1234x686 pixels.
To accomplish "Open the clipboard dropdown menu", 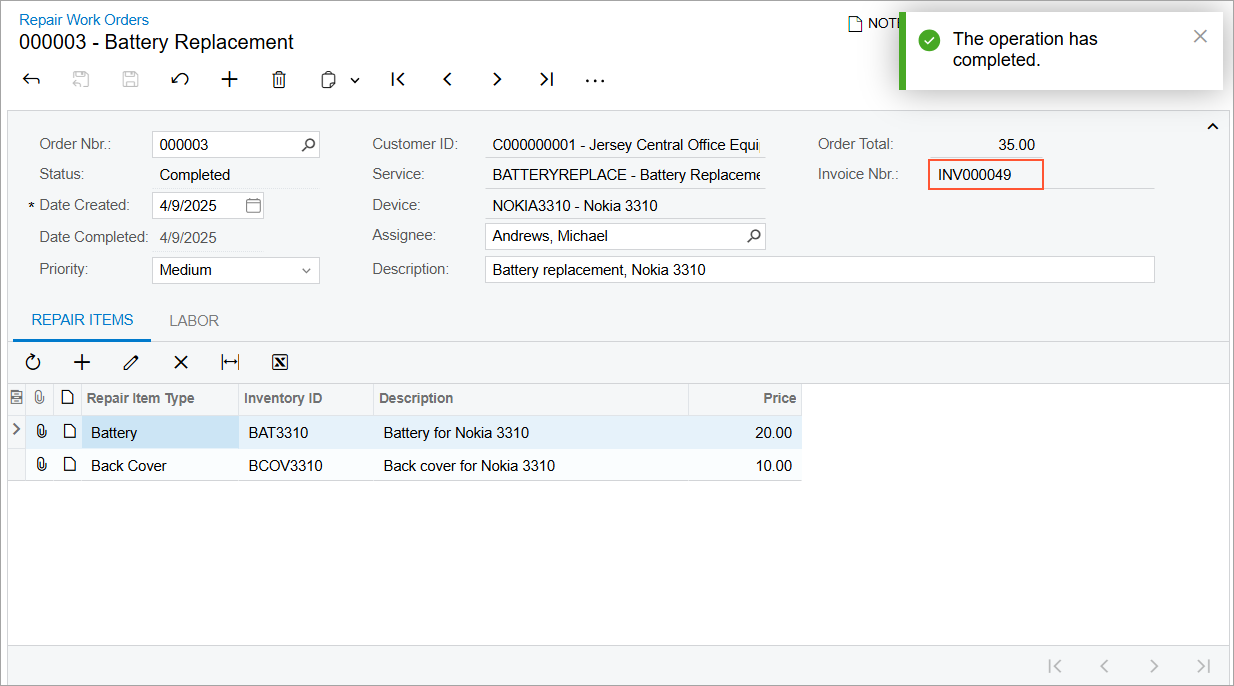I will [354, 81].
